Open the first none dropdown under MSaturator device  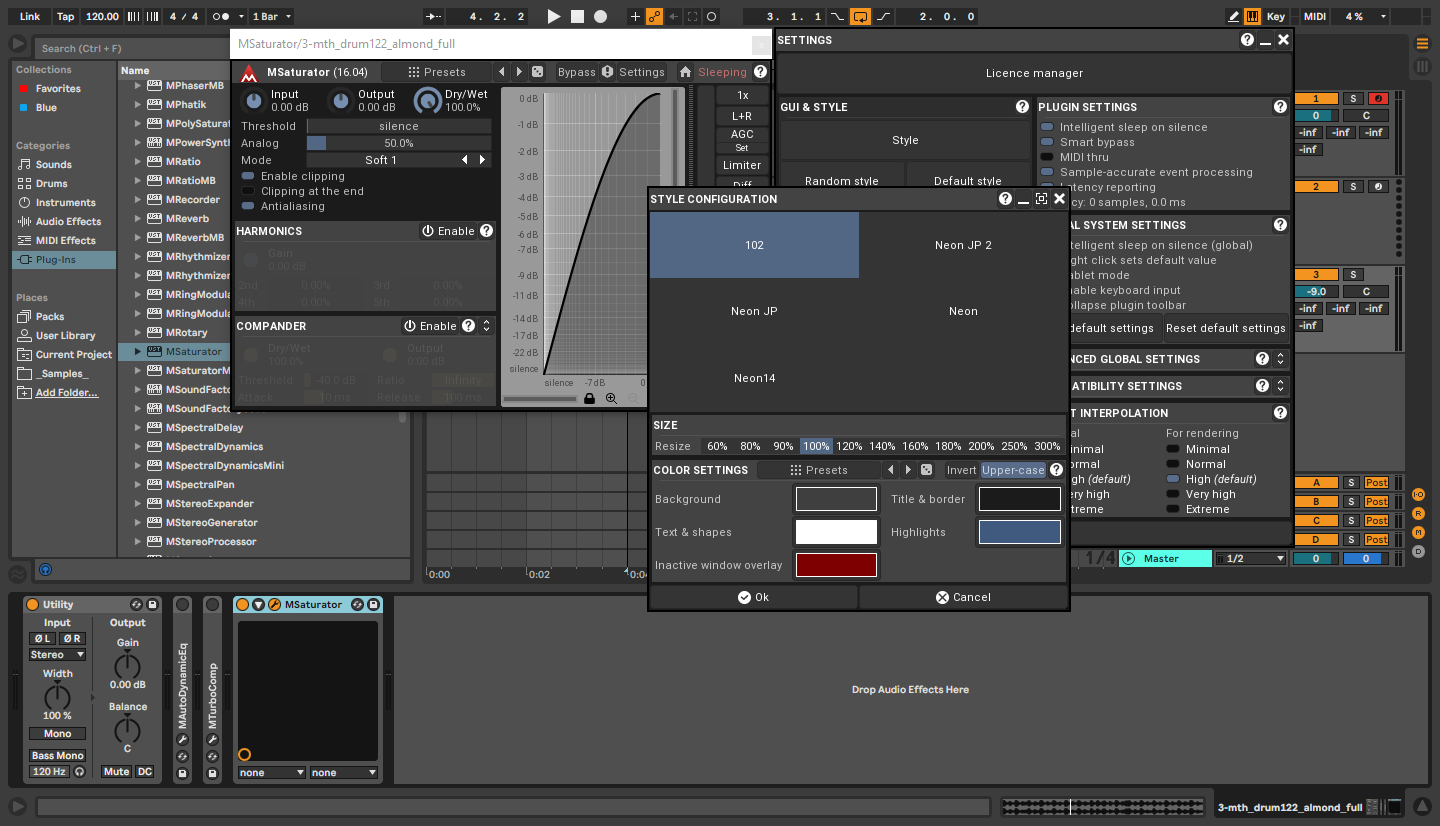coord(271,772)
